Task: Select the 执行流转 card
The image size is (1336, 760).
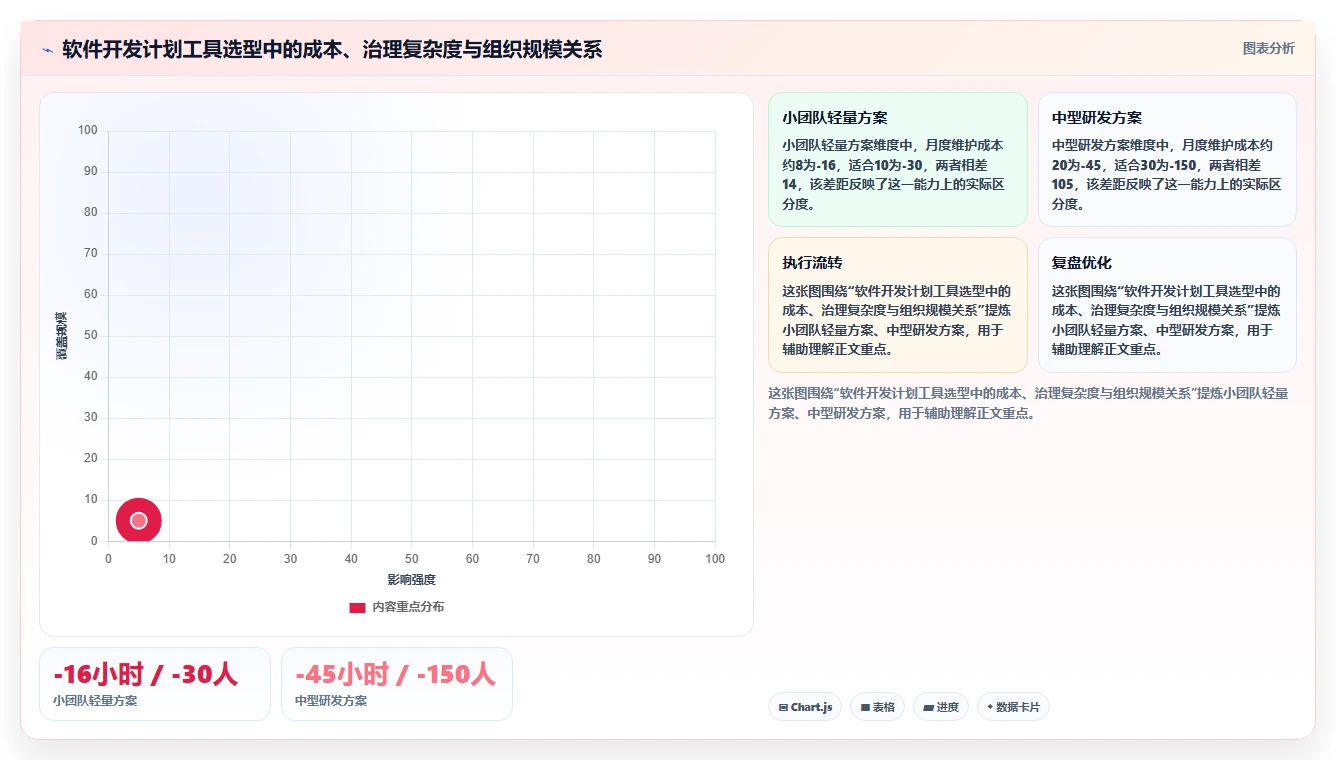Action: click(x=898, y=305)
